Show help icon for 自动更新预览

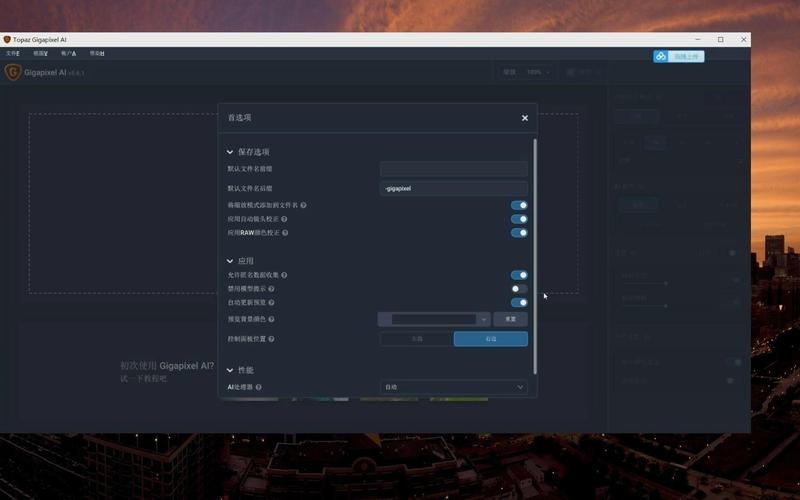click(271, 303)
